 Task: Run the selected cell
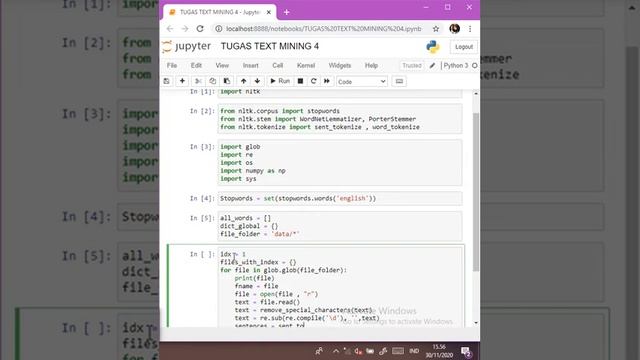[280, 81]
